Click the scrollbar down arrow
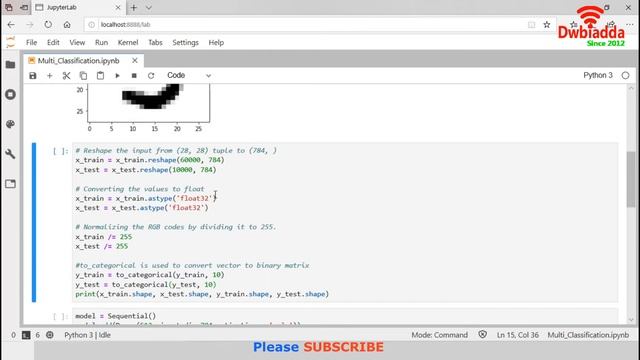640x360 pixels. pyautogui.click(x=631, y=320)
